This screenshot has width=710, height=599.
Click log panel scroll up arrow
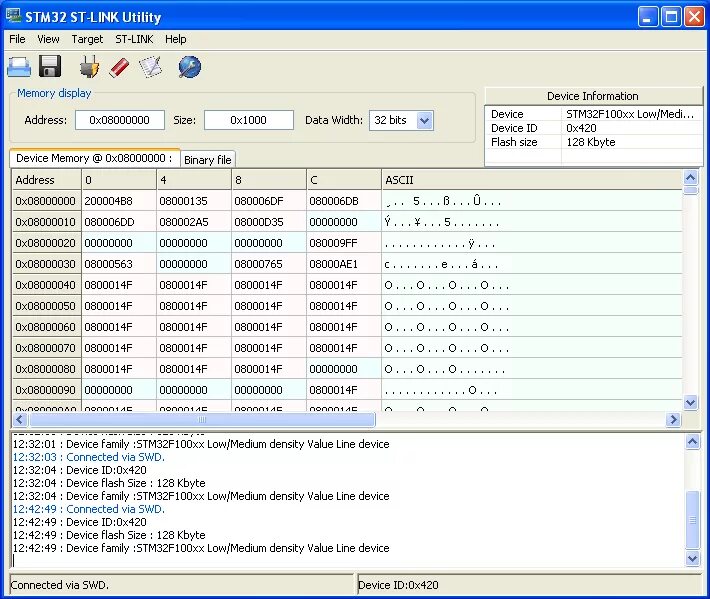(x=693, y=441)
